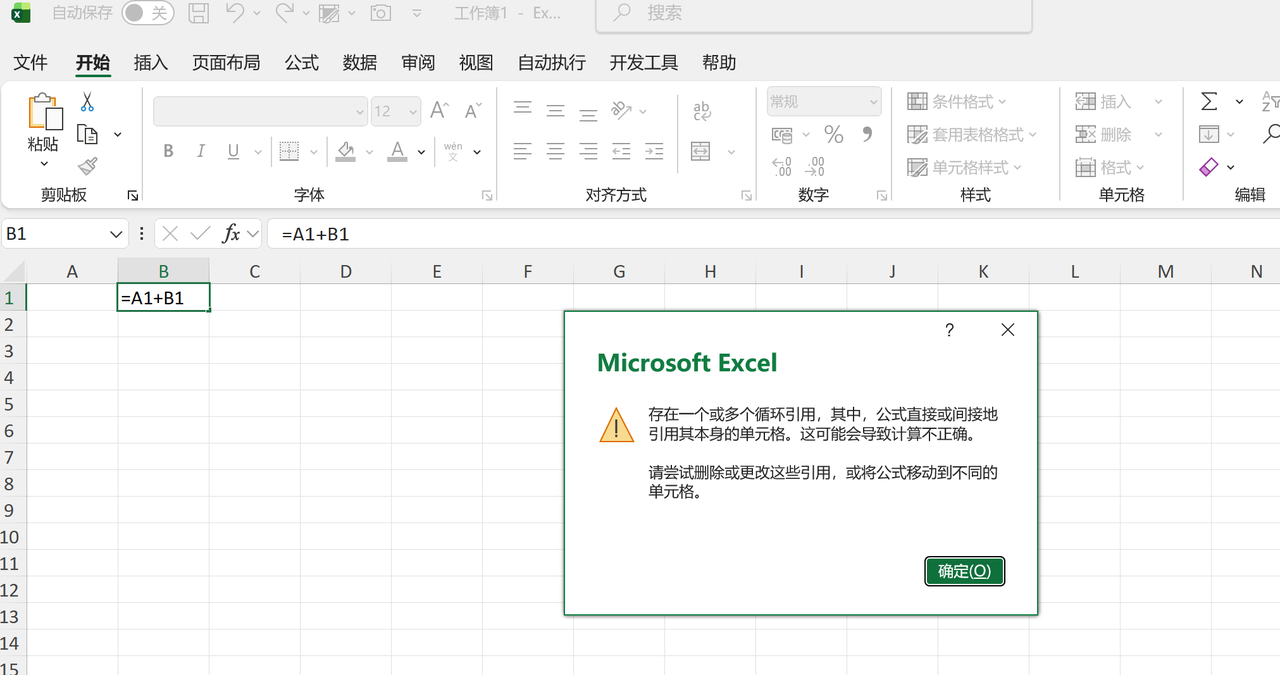Click the 插入 cells button

coord(1104,102)
